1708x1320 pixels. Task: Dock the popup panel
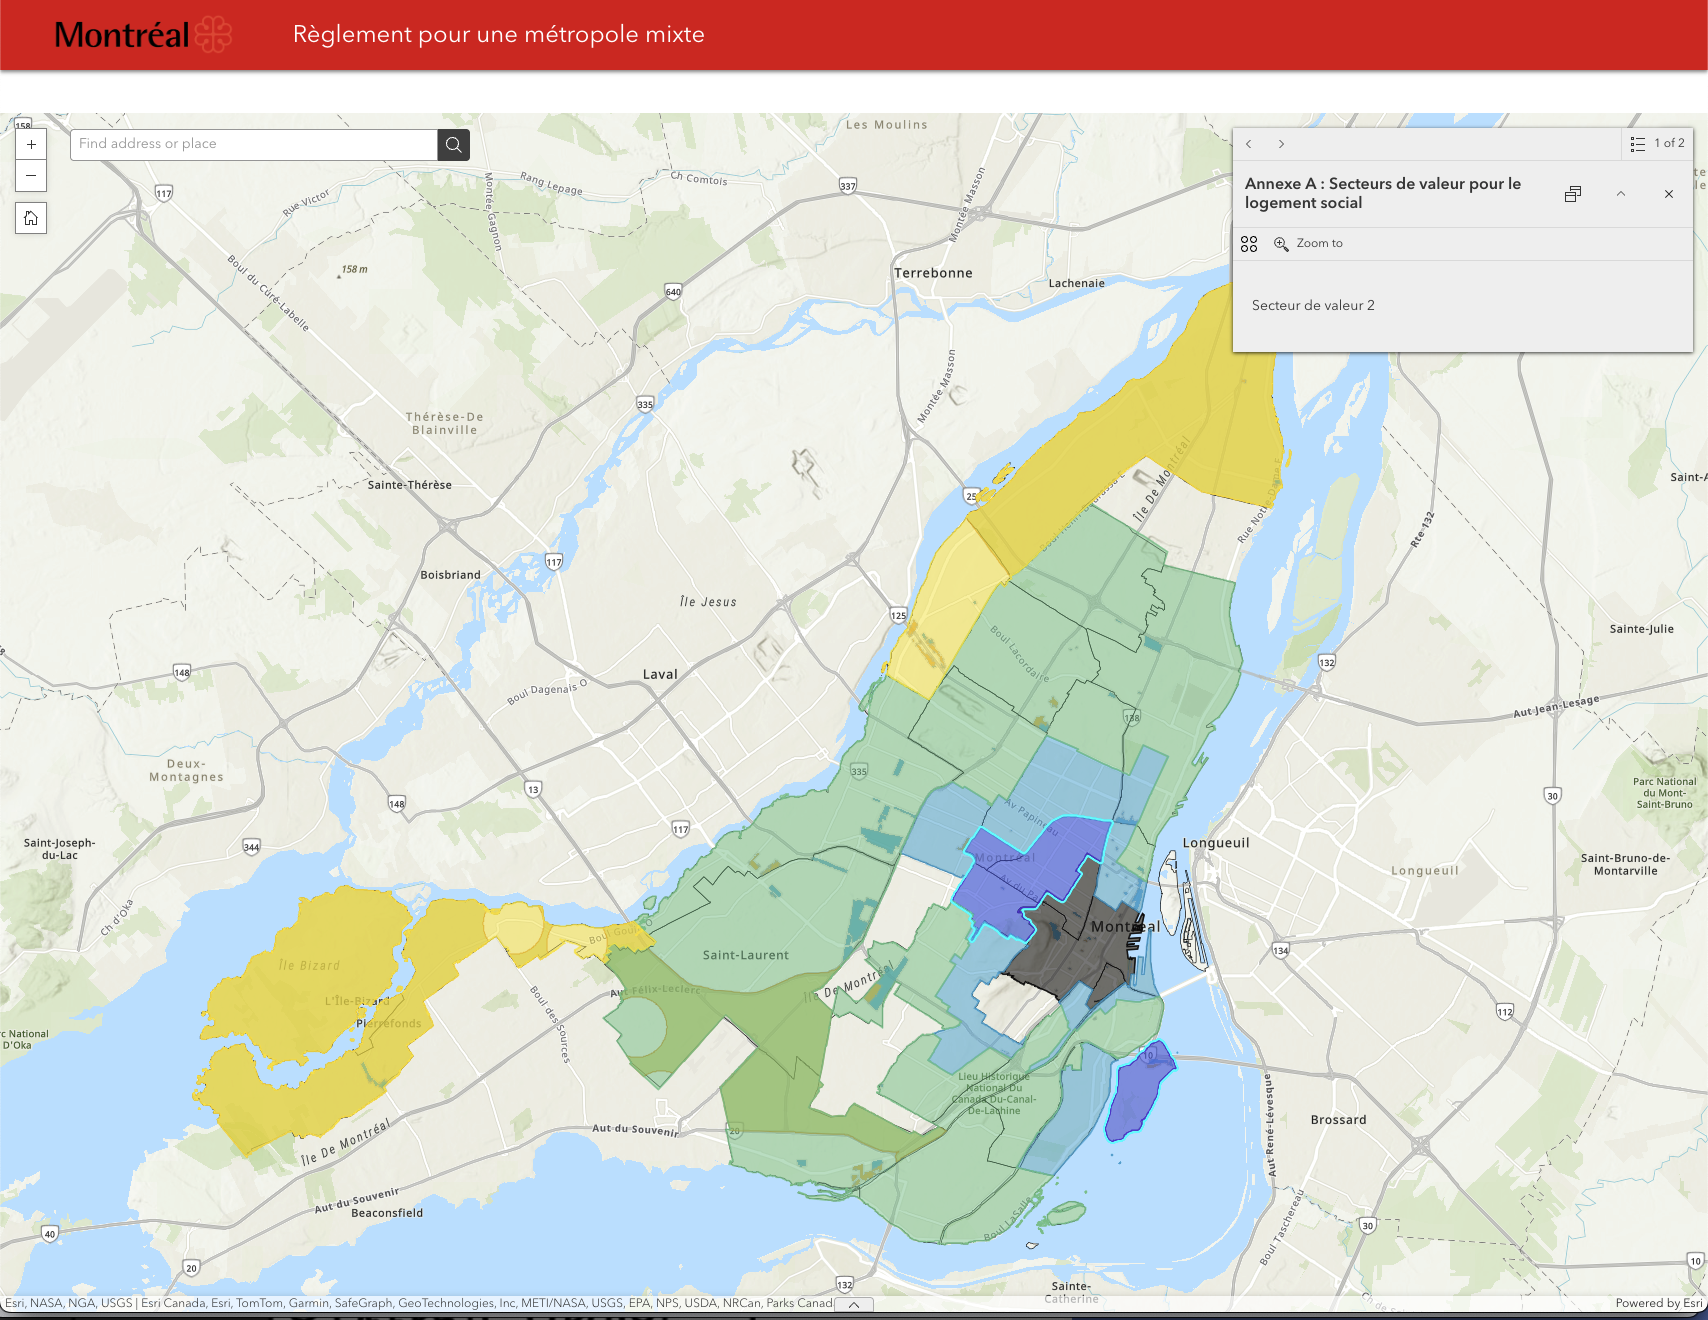coord(1573,194)
